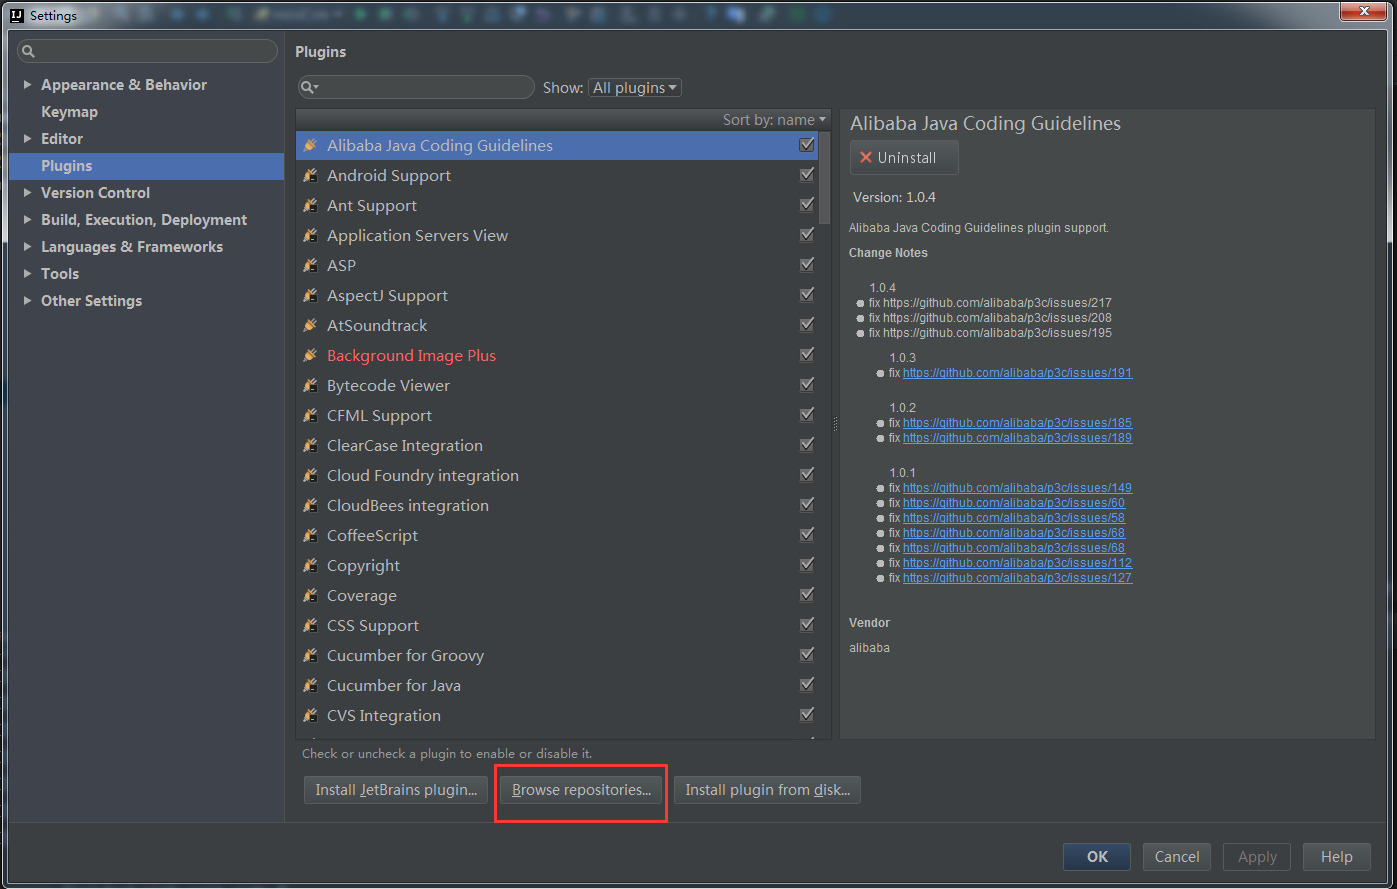Viewport: 1397px width, 889px height.
Task: Focus the settings search field
Action: tap(147, 51)
